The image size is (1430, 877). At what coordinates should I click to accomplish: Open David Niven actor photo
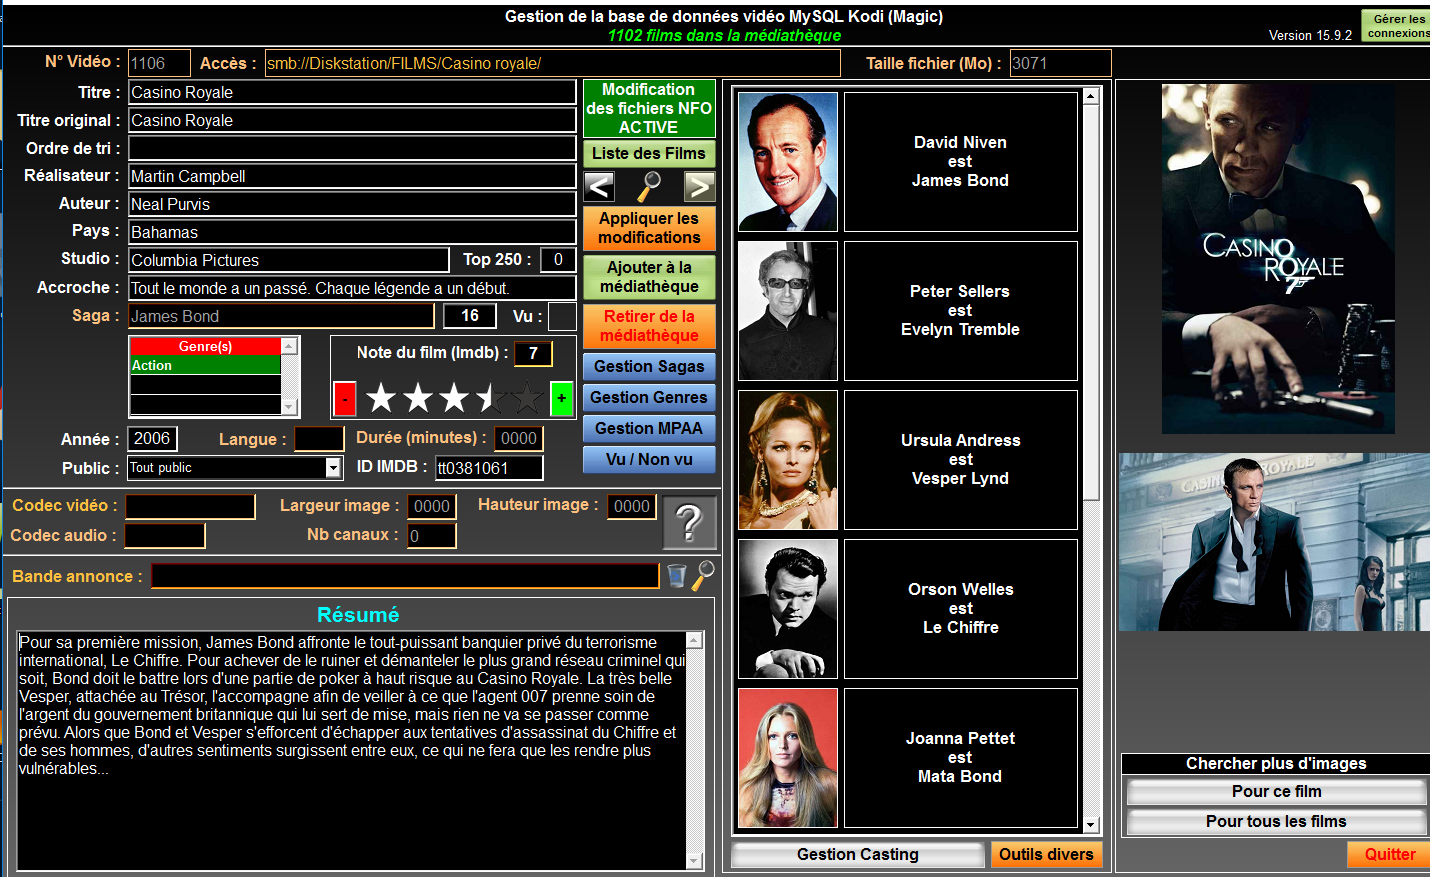(x=788, y=162)
